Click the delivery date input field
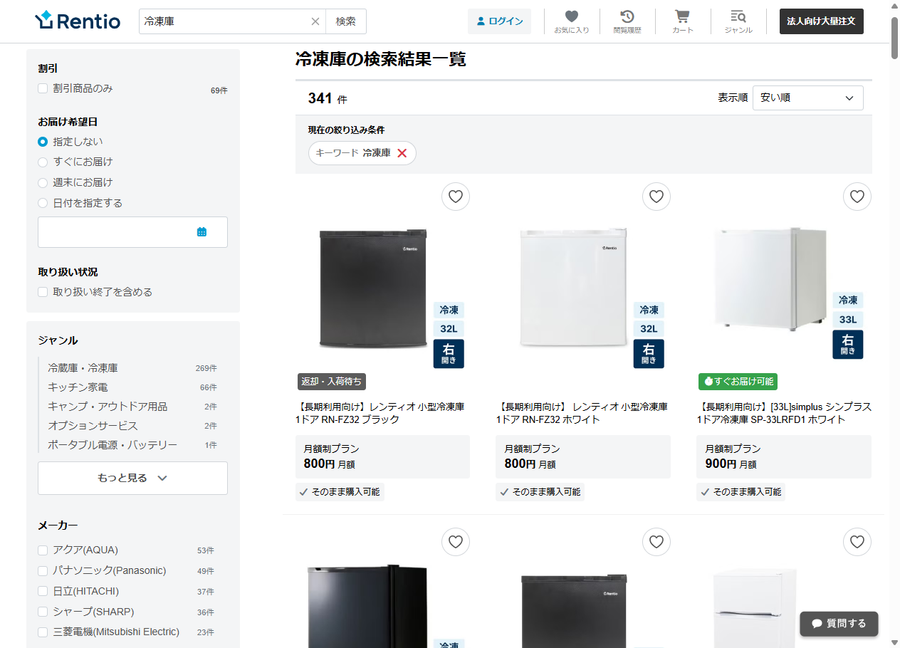This screenshot has width=900, height=648. click(x=133, y=232)
